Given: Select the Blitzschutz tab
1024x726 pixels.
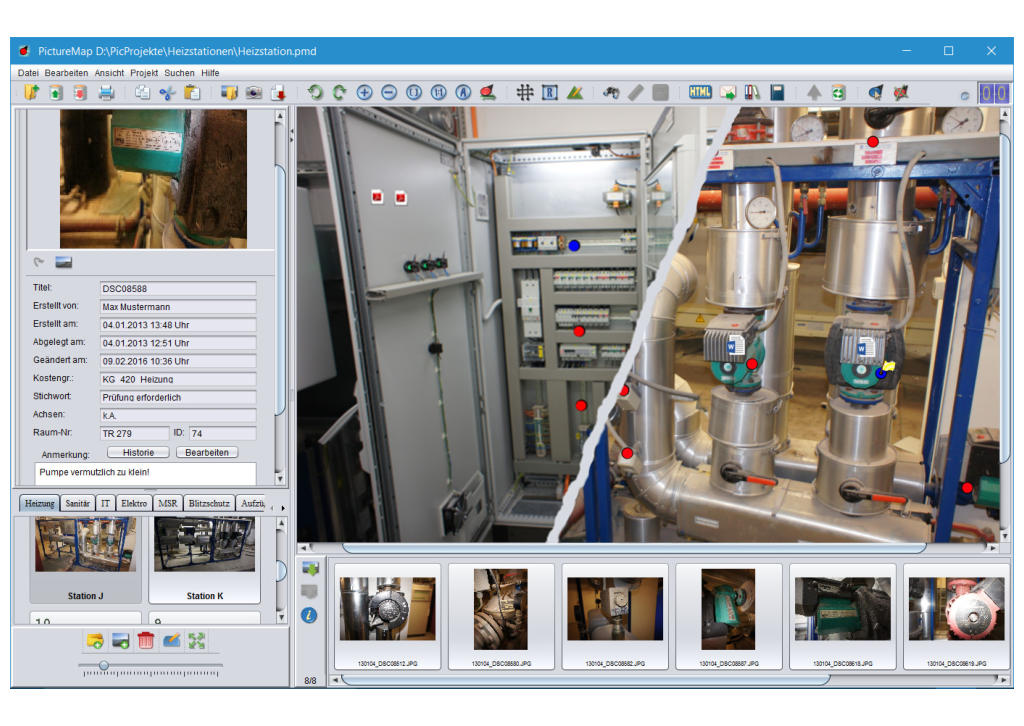Looking at the screenshot, I should [x=209, y=503].
